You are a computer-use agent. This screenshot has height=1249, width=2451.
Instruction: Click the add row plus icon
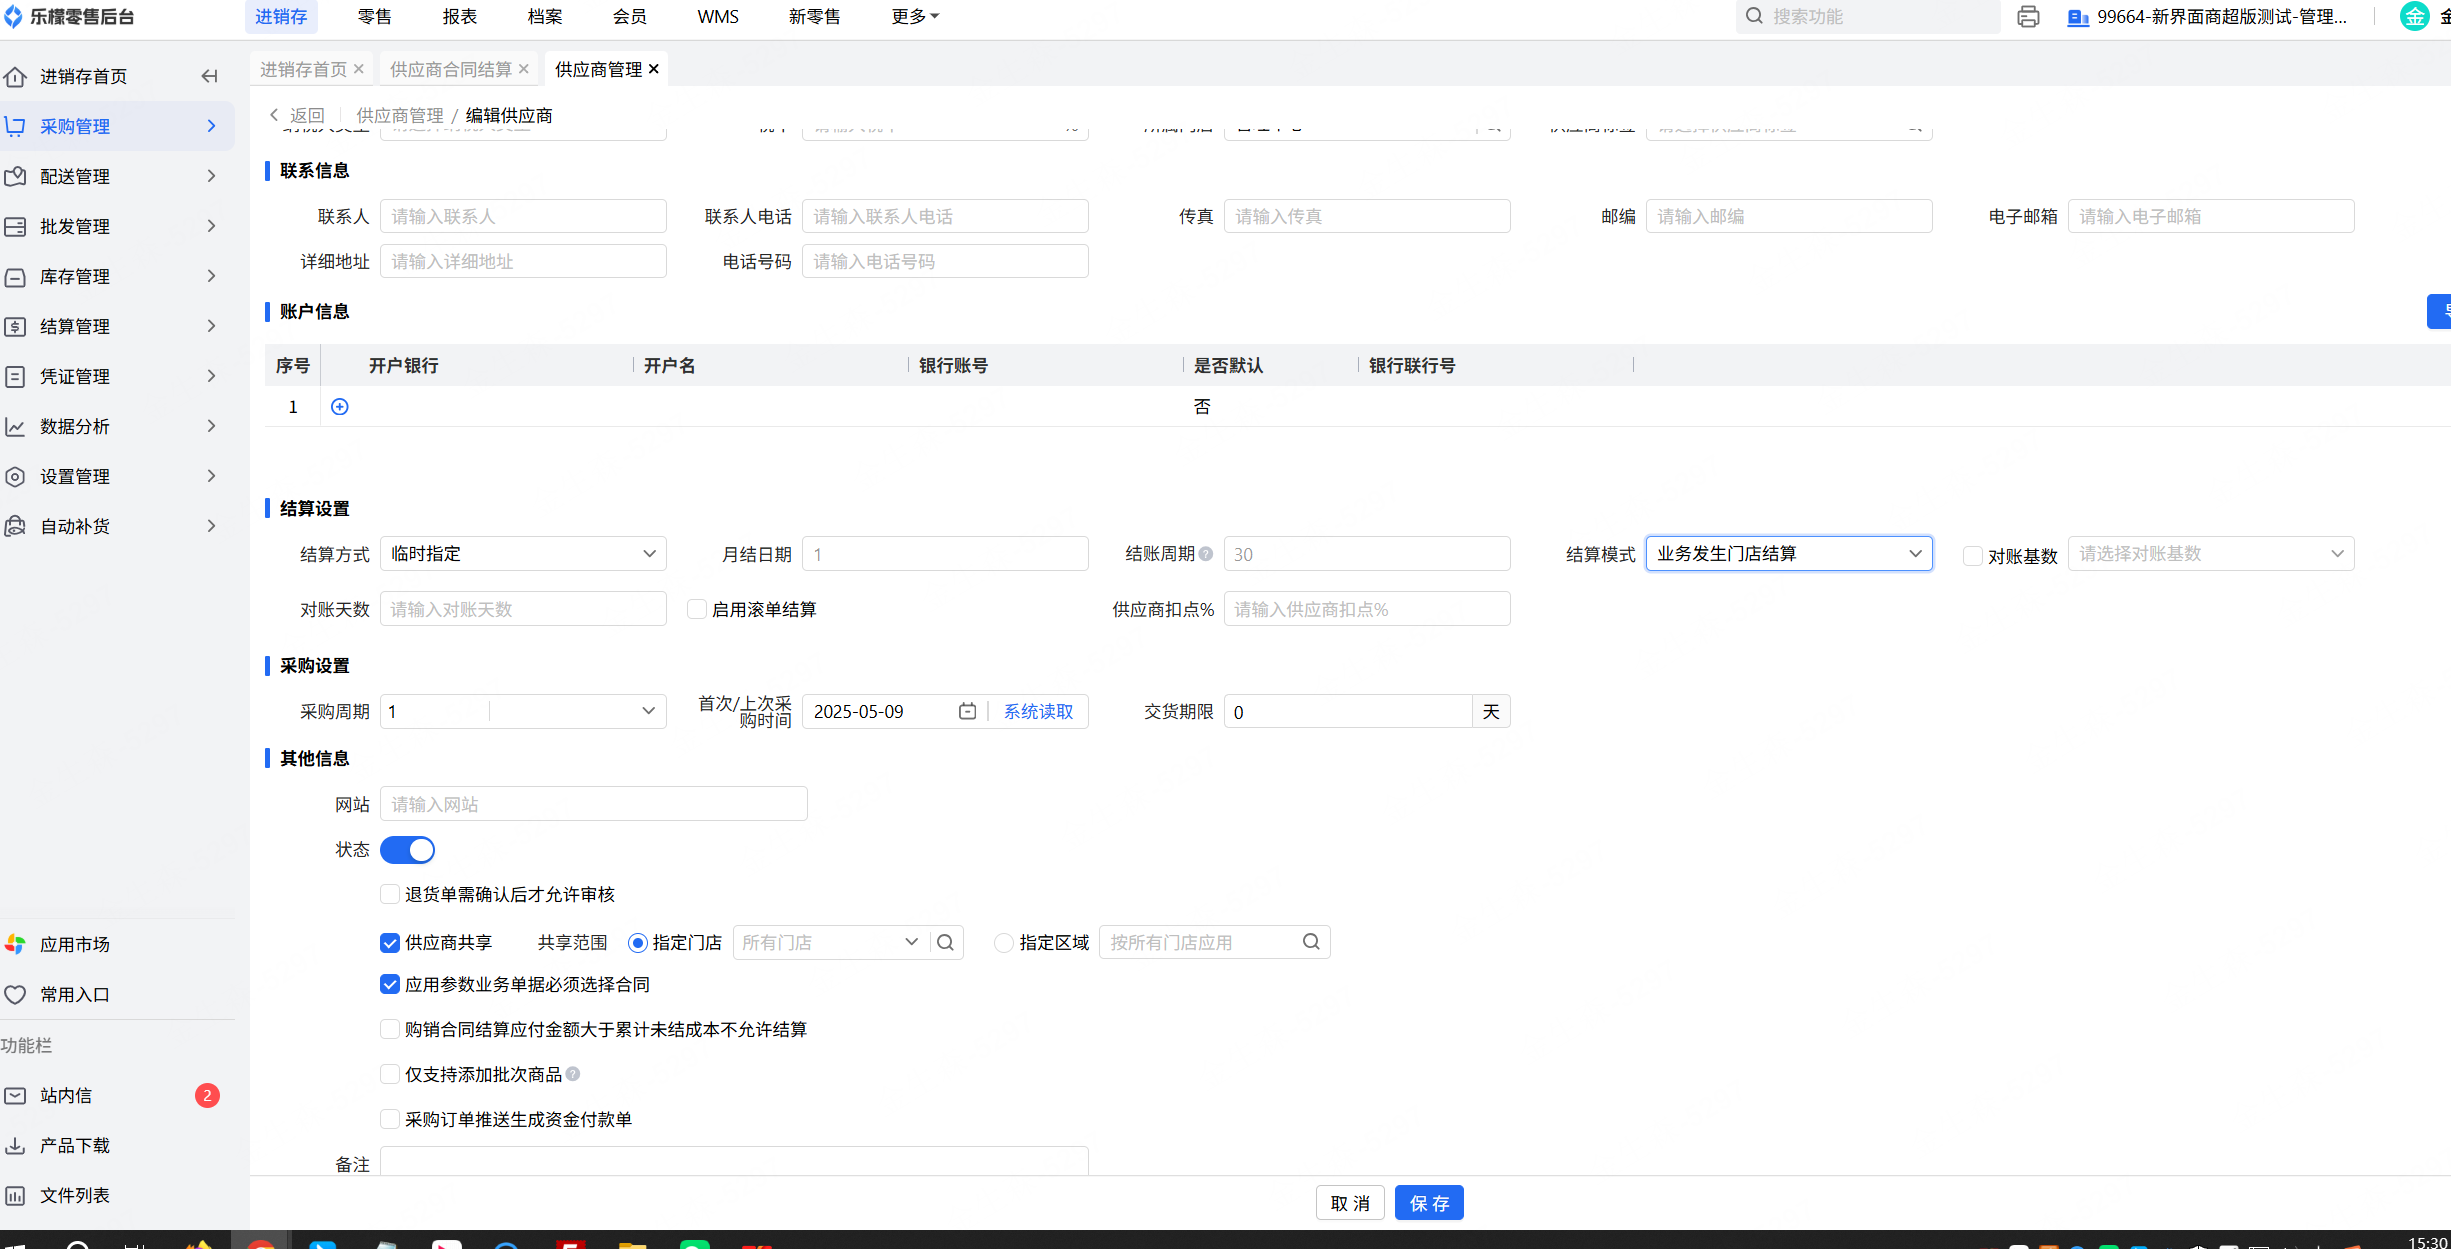point(340,407)
